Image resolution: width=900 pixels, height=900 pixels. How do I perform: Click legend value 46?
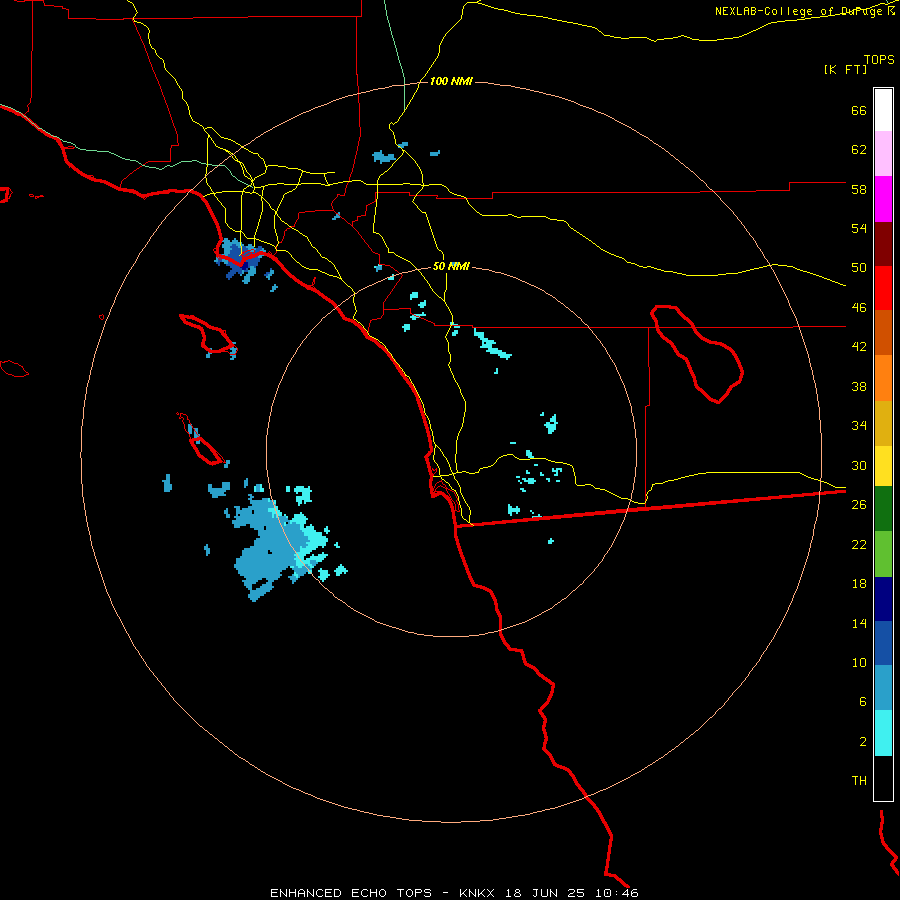tap(859, 307)
